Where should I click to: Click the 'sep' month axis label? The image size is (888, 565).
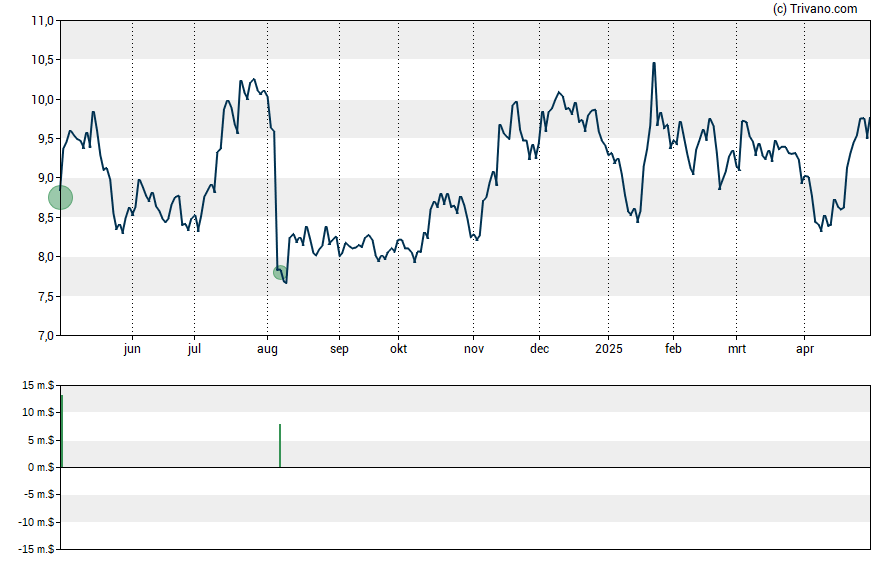click(339, 349)
